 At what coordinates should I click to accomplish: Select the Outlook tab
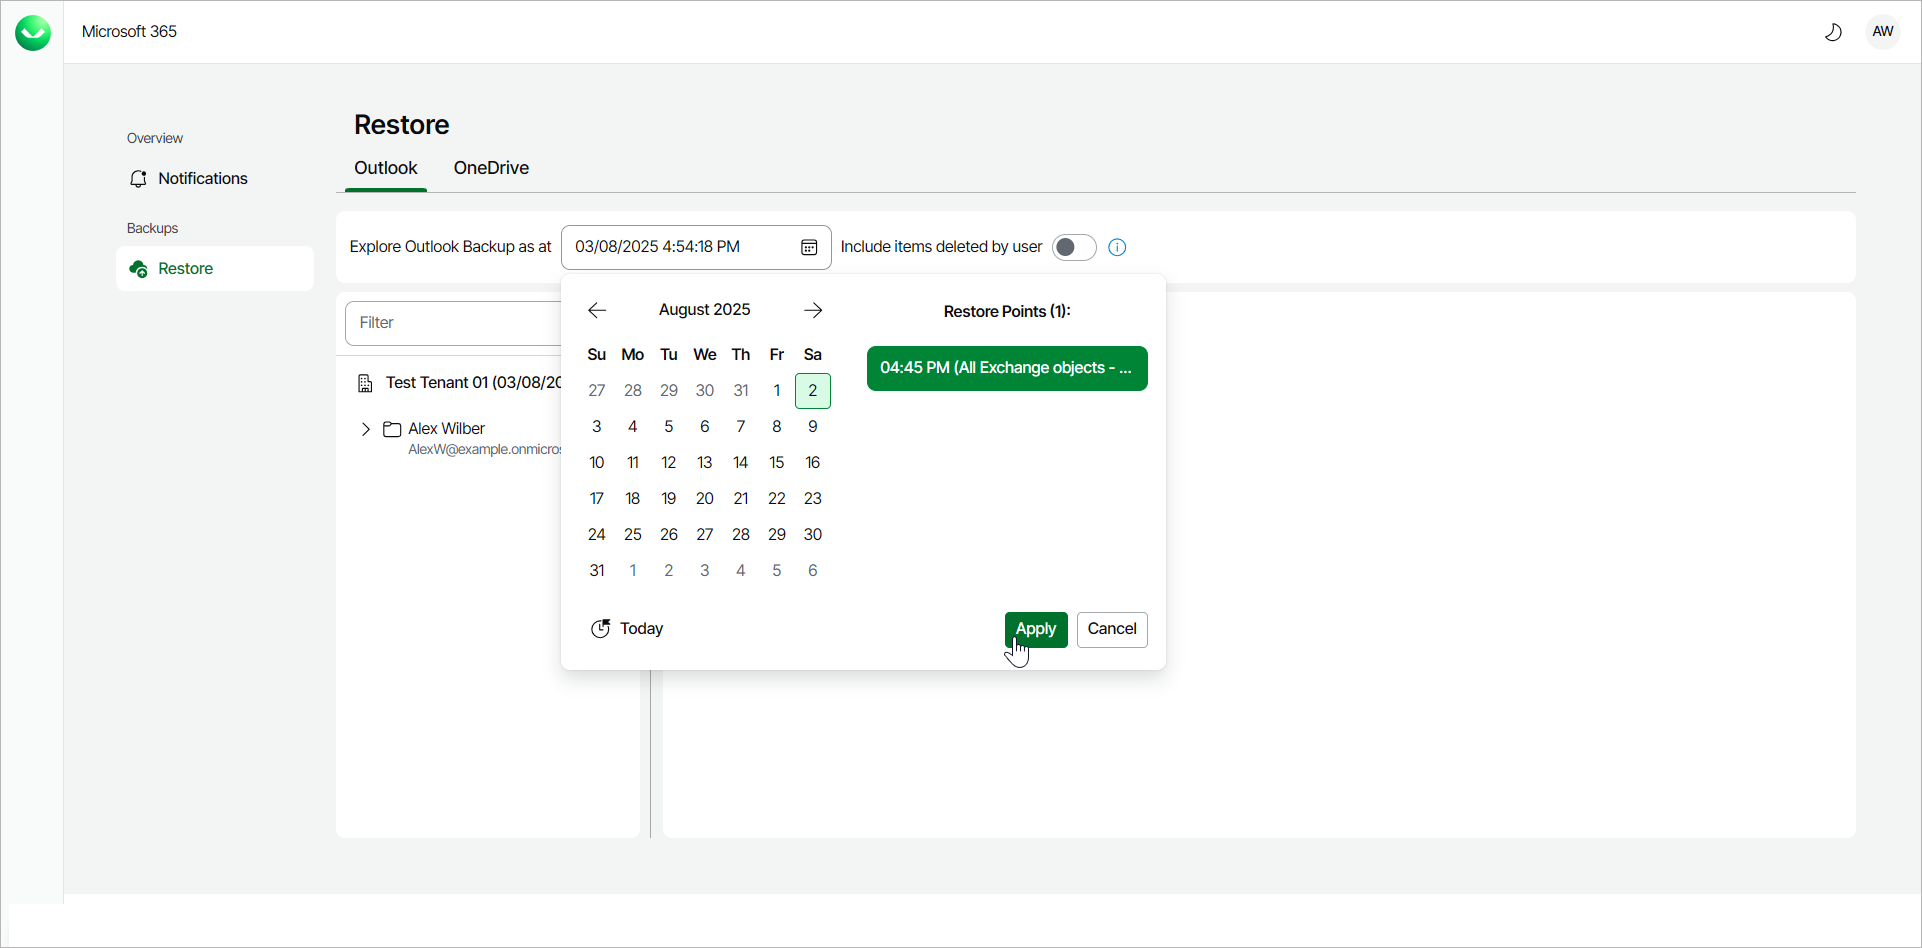(x=385, y=167)
